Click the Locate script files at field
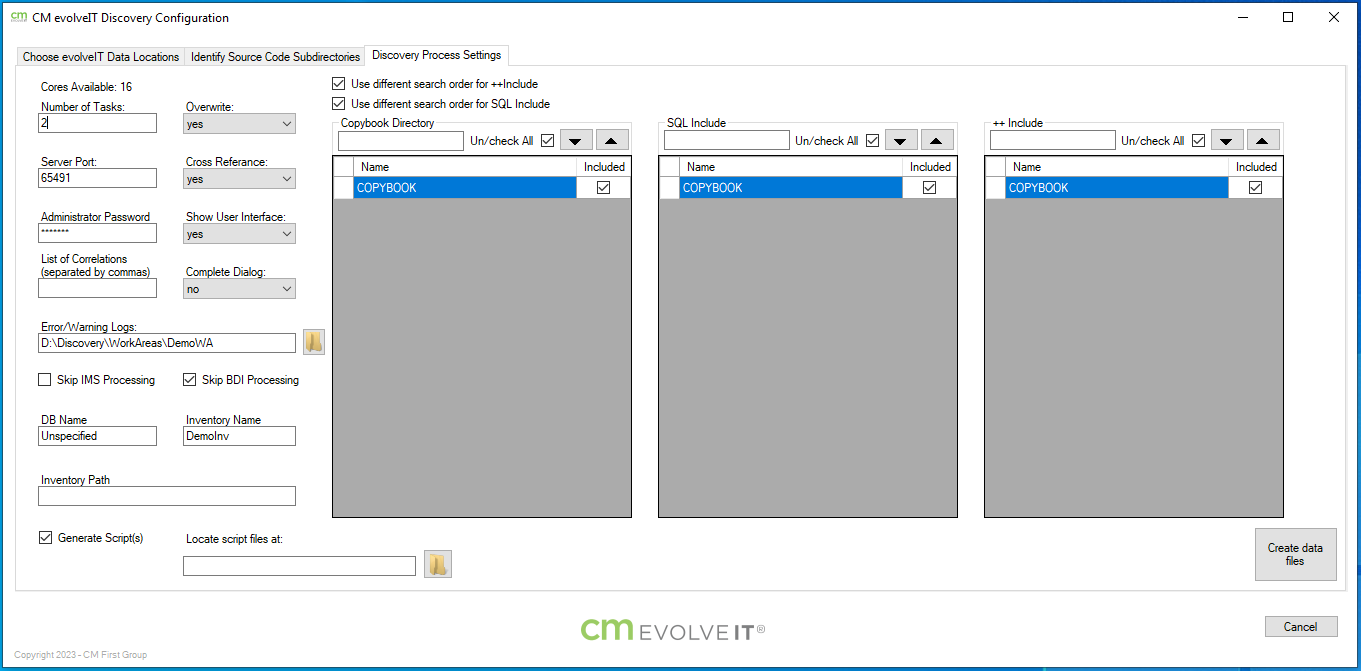1361x671 pixels. (299, 566)
